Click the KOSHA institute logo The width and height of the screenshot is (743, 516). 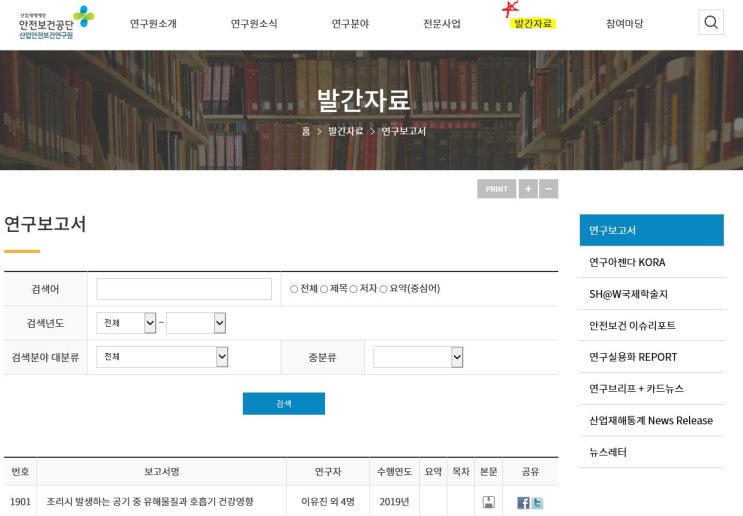point(56,23)
